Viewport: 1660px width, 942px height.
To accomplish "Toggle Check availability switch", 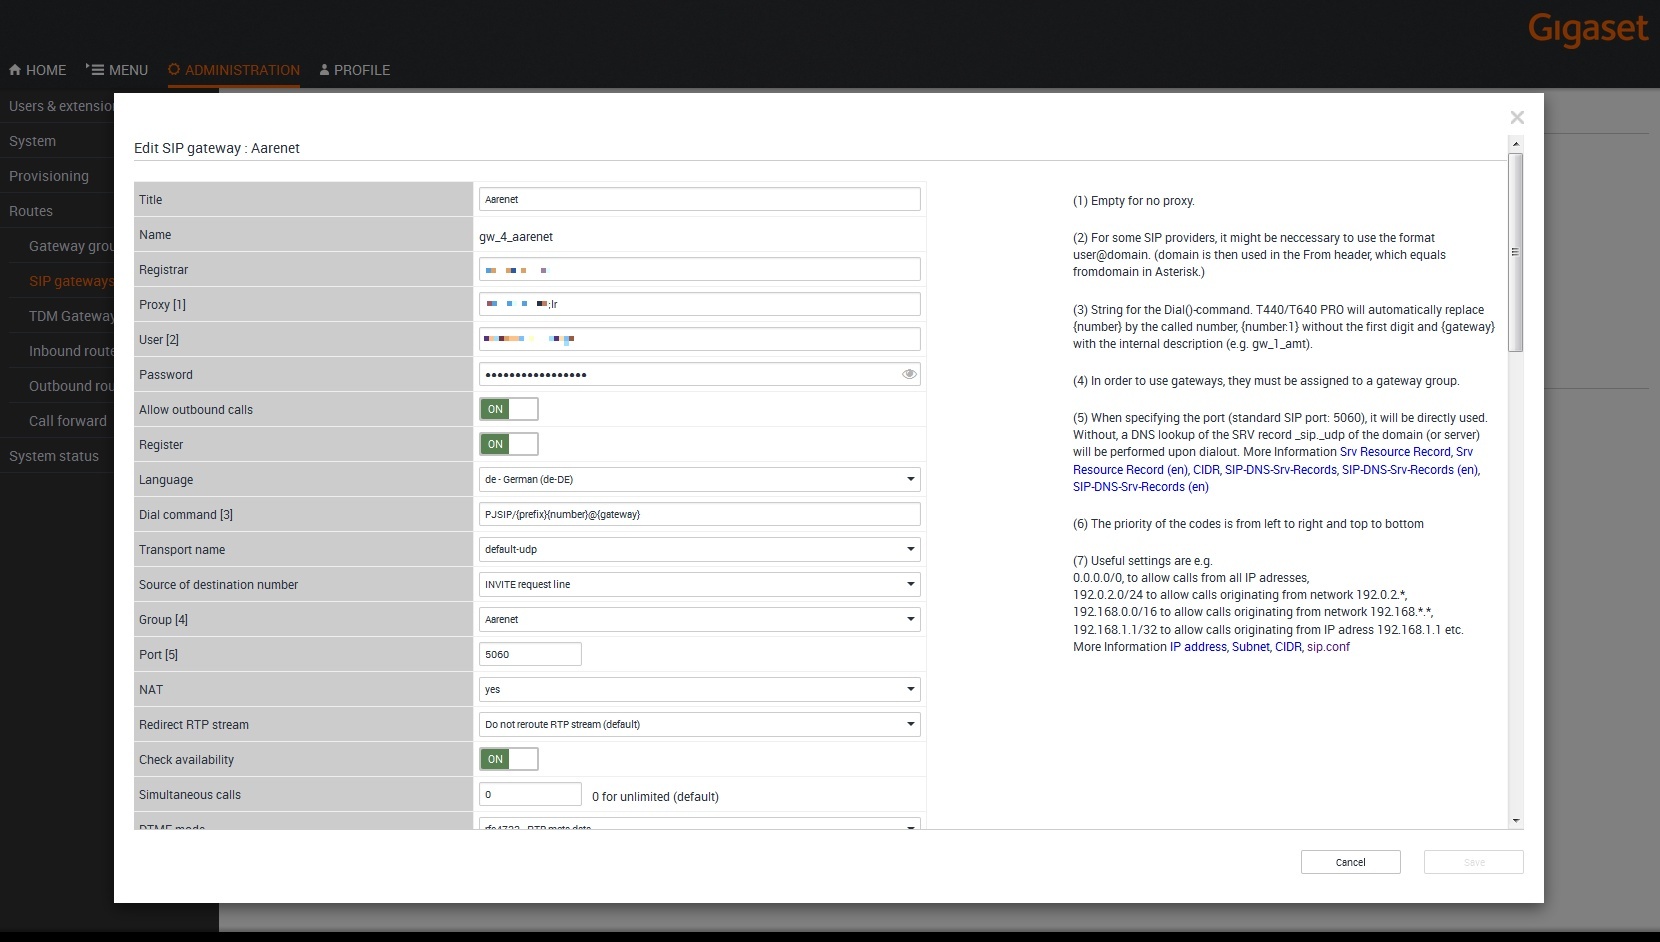I will pyautogui.click(x=509, y=759).
